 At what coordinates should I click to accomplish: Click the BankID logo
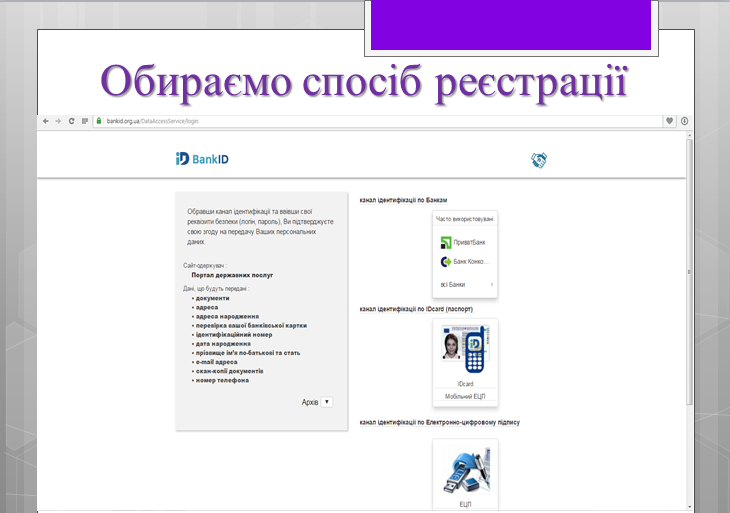202,159
